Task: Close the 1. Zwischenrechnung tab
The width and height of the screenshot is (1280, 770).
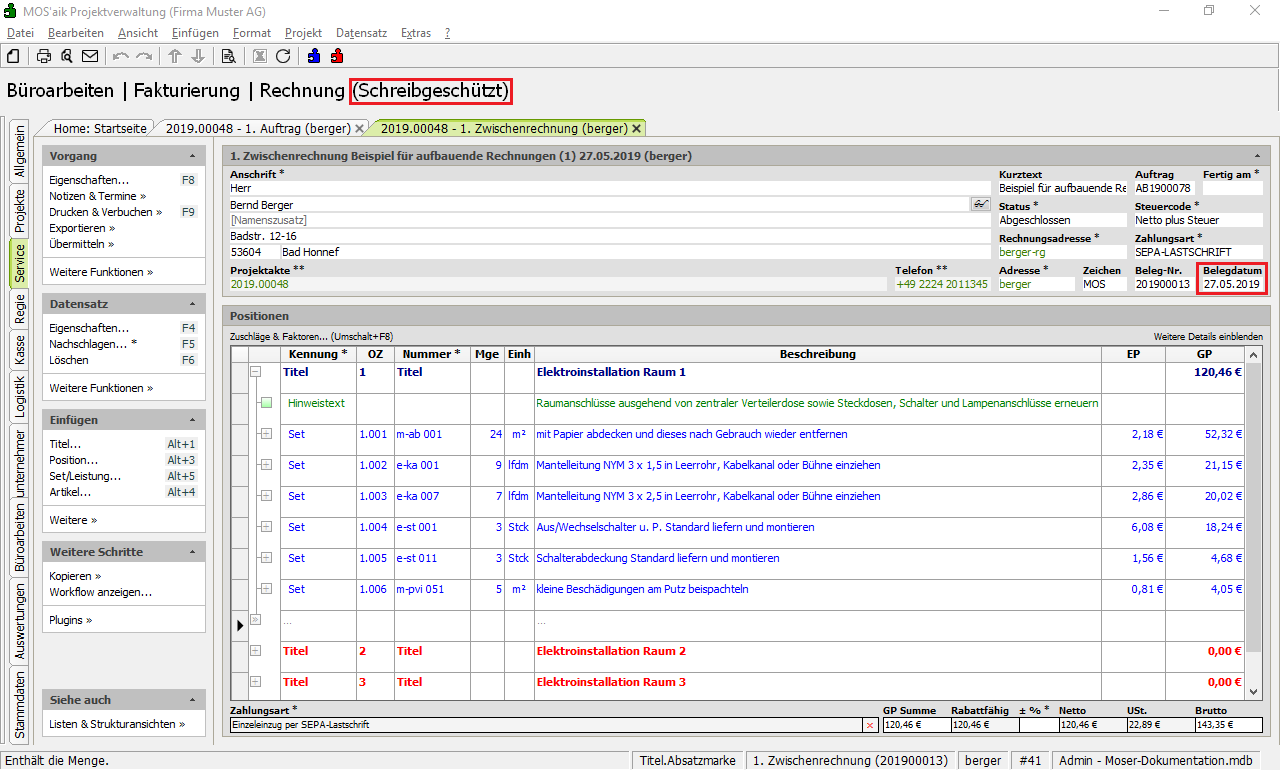Action: (636, 128)
